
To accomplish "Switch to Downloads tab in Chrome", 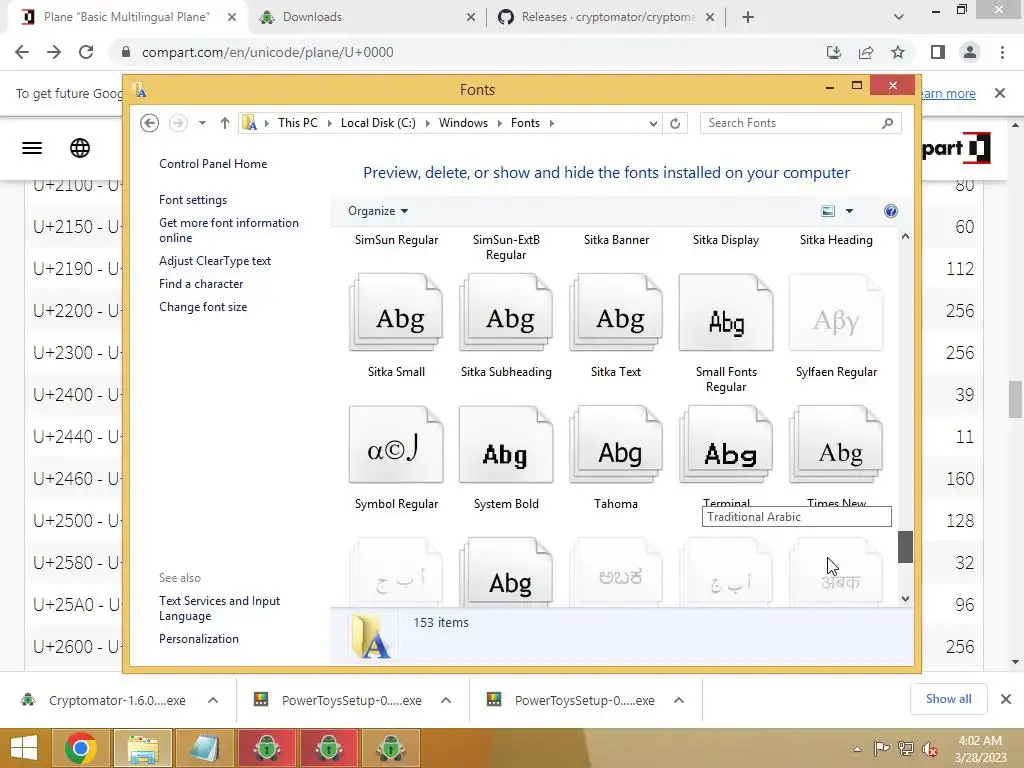I will click(x=366, y=17).
